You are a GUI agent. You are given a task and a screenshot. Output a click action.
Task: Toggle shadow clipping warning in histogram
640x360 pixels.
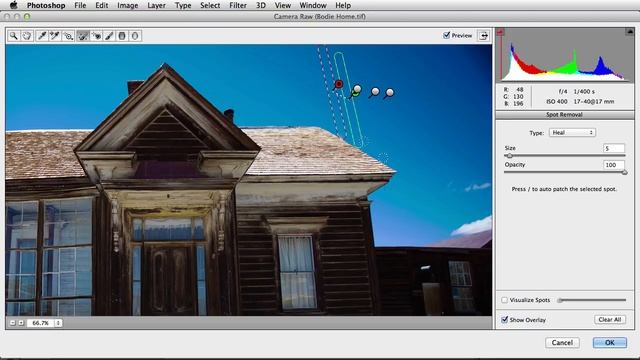(500, 32)
